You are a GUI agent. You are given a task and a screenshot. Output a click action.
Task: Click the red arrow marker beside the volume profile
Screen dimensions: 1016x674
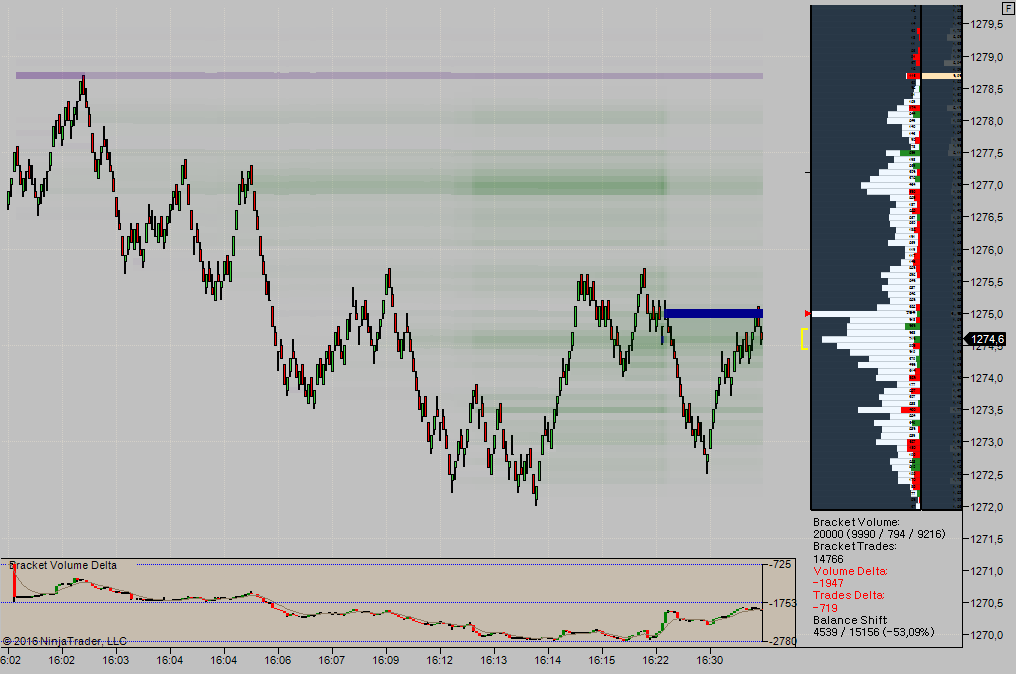point(808,314)
